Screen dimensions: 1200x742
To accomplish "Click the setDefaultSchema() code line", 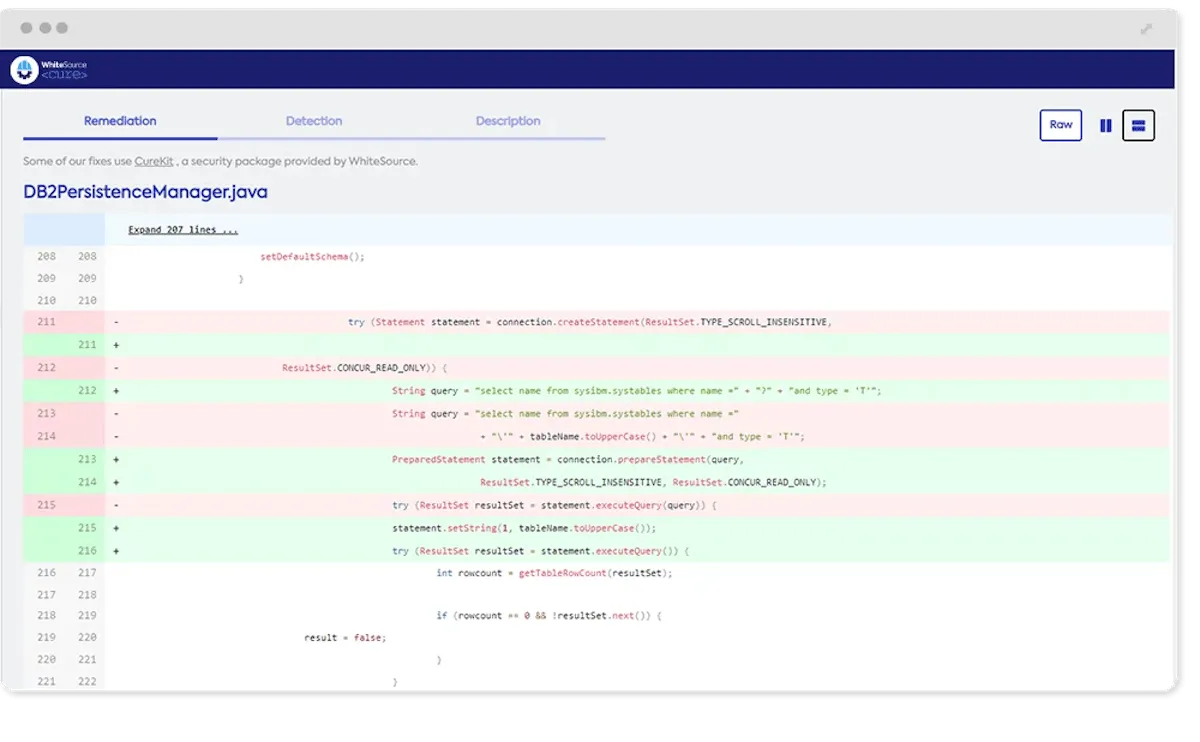I will tap(313, 257).
